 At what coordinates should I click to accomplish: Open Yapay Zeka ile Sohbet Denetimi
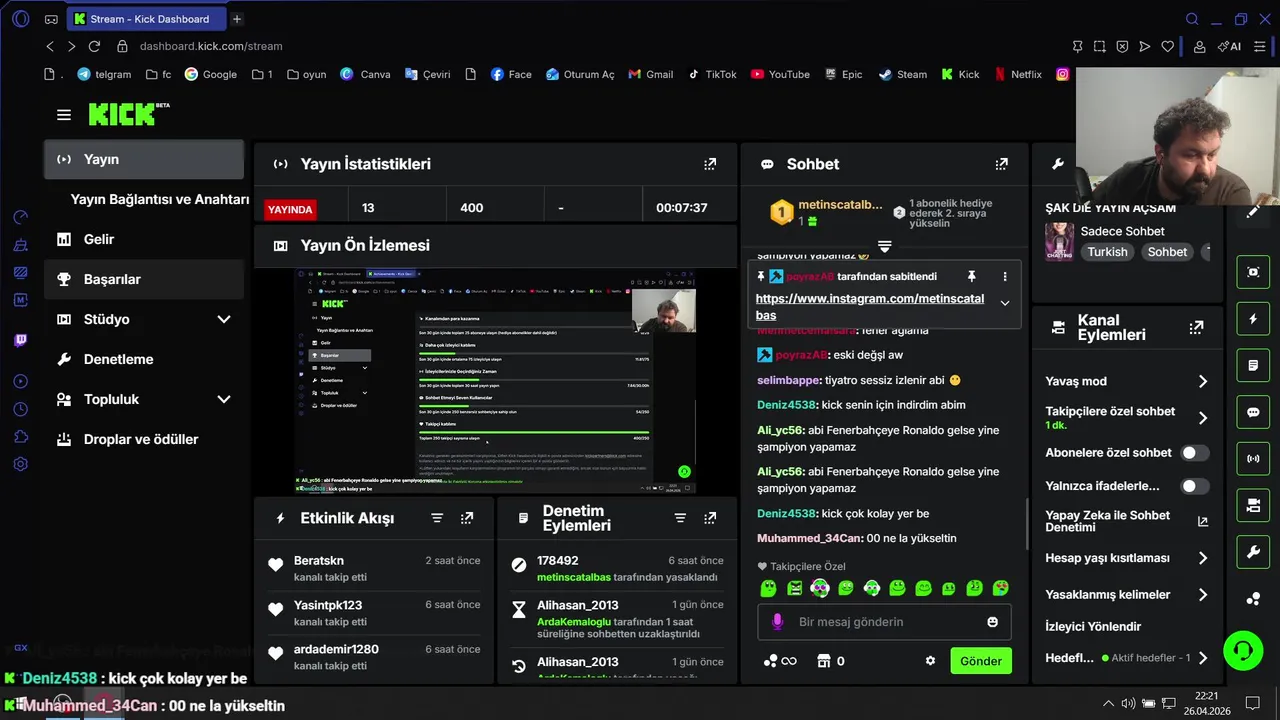click(1126, 521)
